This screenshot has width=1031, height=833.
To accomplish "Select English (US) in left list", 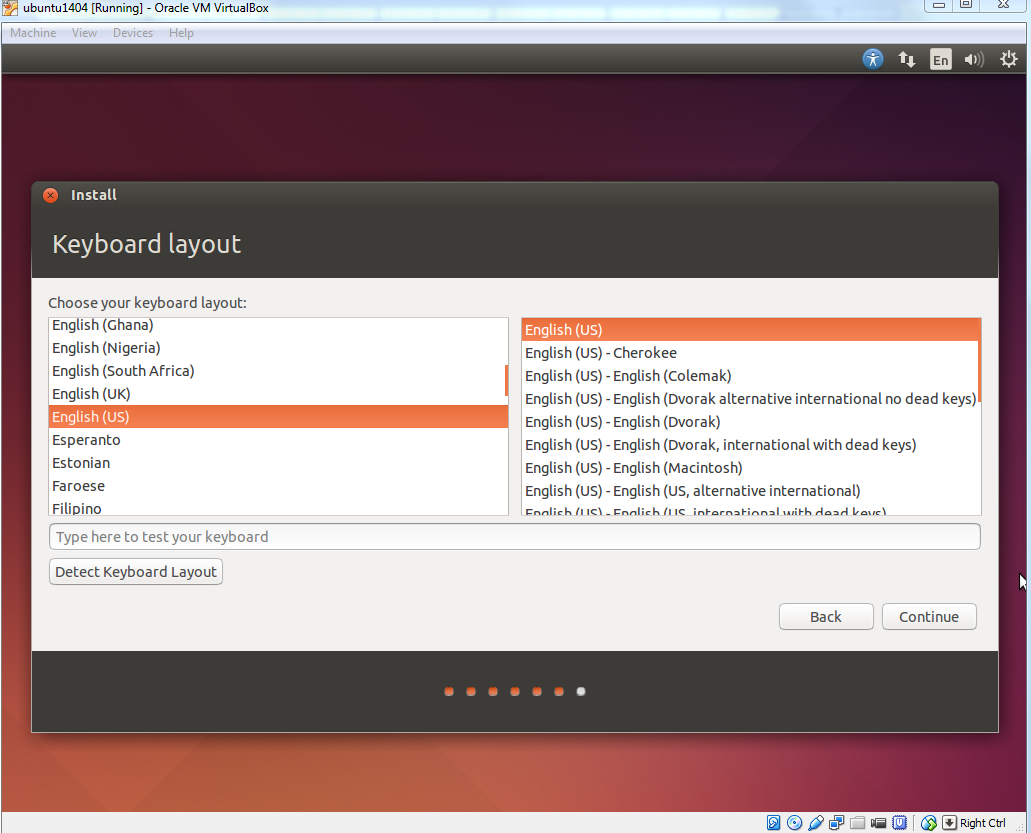I will coord(278,417).
